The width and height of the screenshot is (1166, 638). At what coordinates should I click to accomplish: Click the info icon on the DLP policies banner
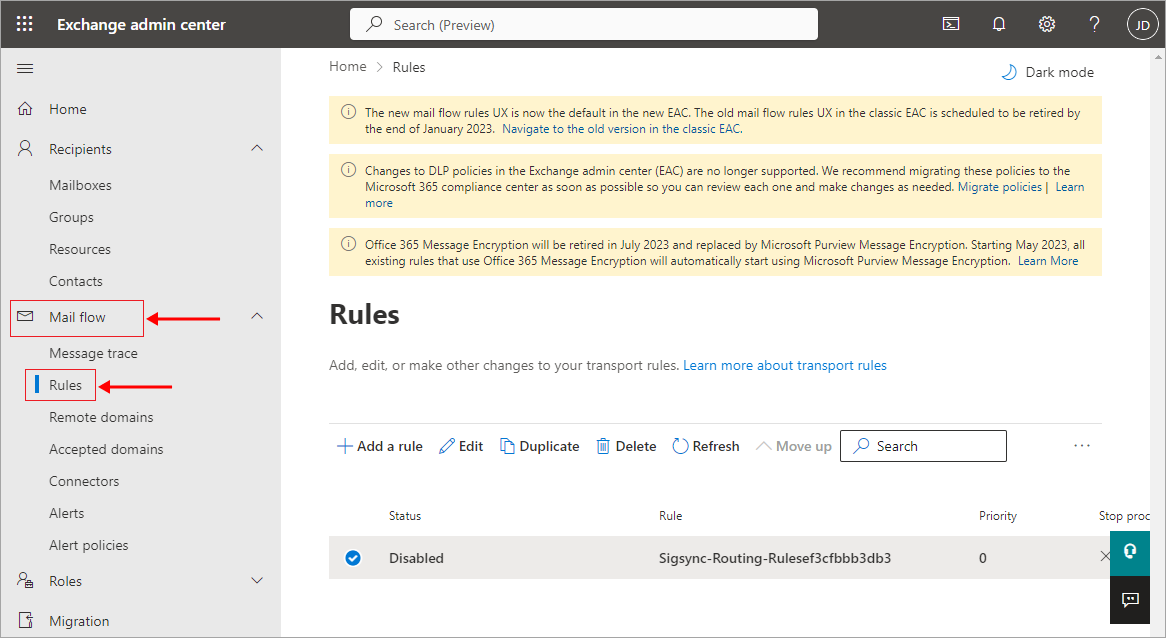(x=348, y=170)
